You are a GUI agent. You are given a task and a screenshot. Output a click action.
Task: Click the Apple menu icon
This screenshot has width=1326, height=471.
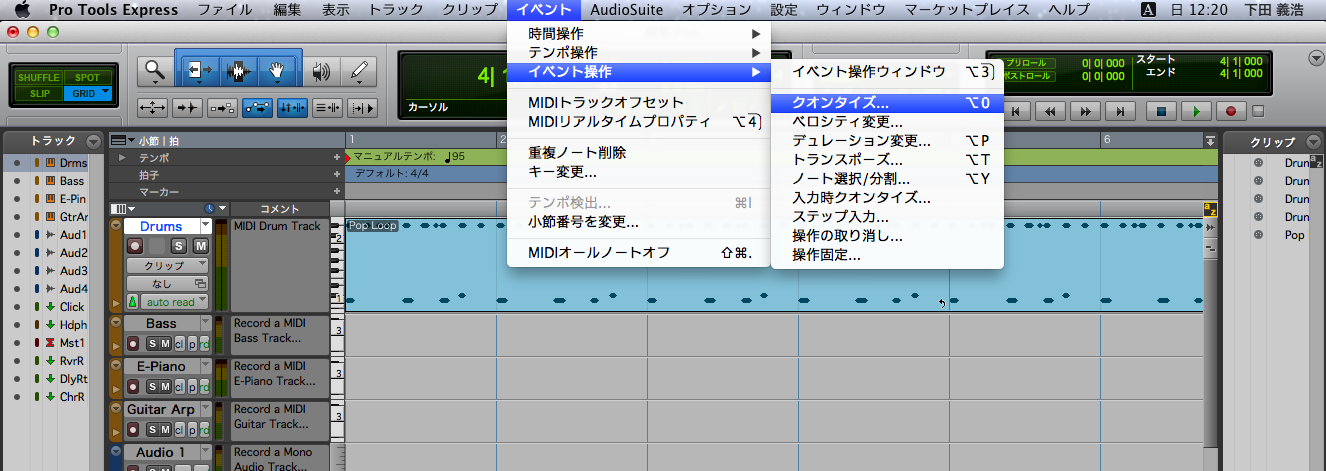pos(24,10)
